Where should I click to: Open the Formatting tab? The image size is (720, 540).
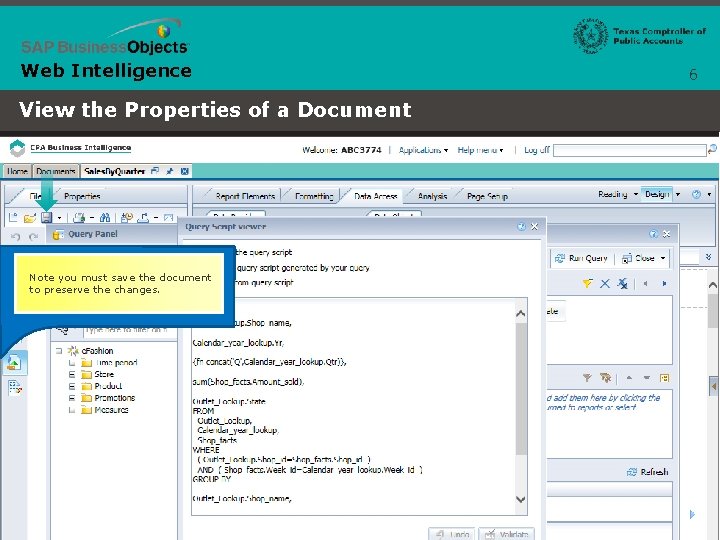click(x=314, y=196)
